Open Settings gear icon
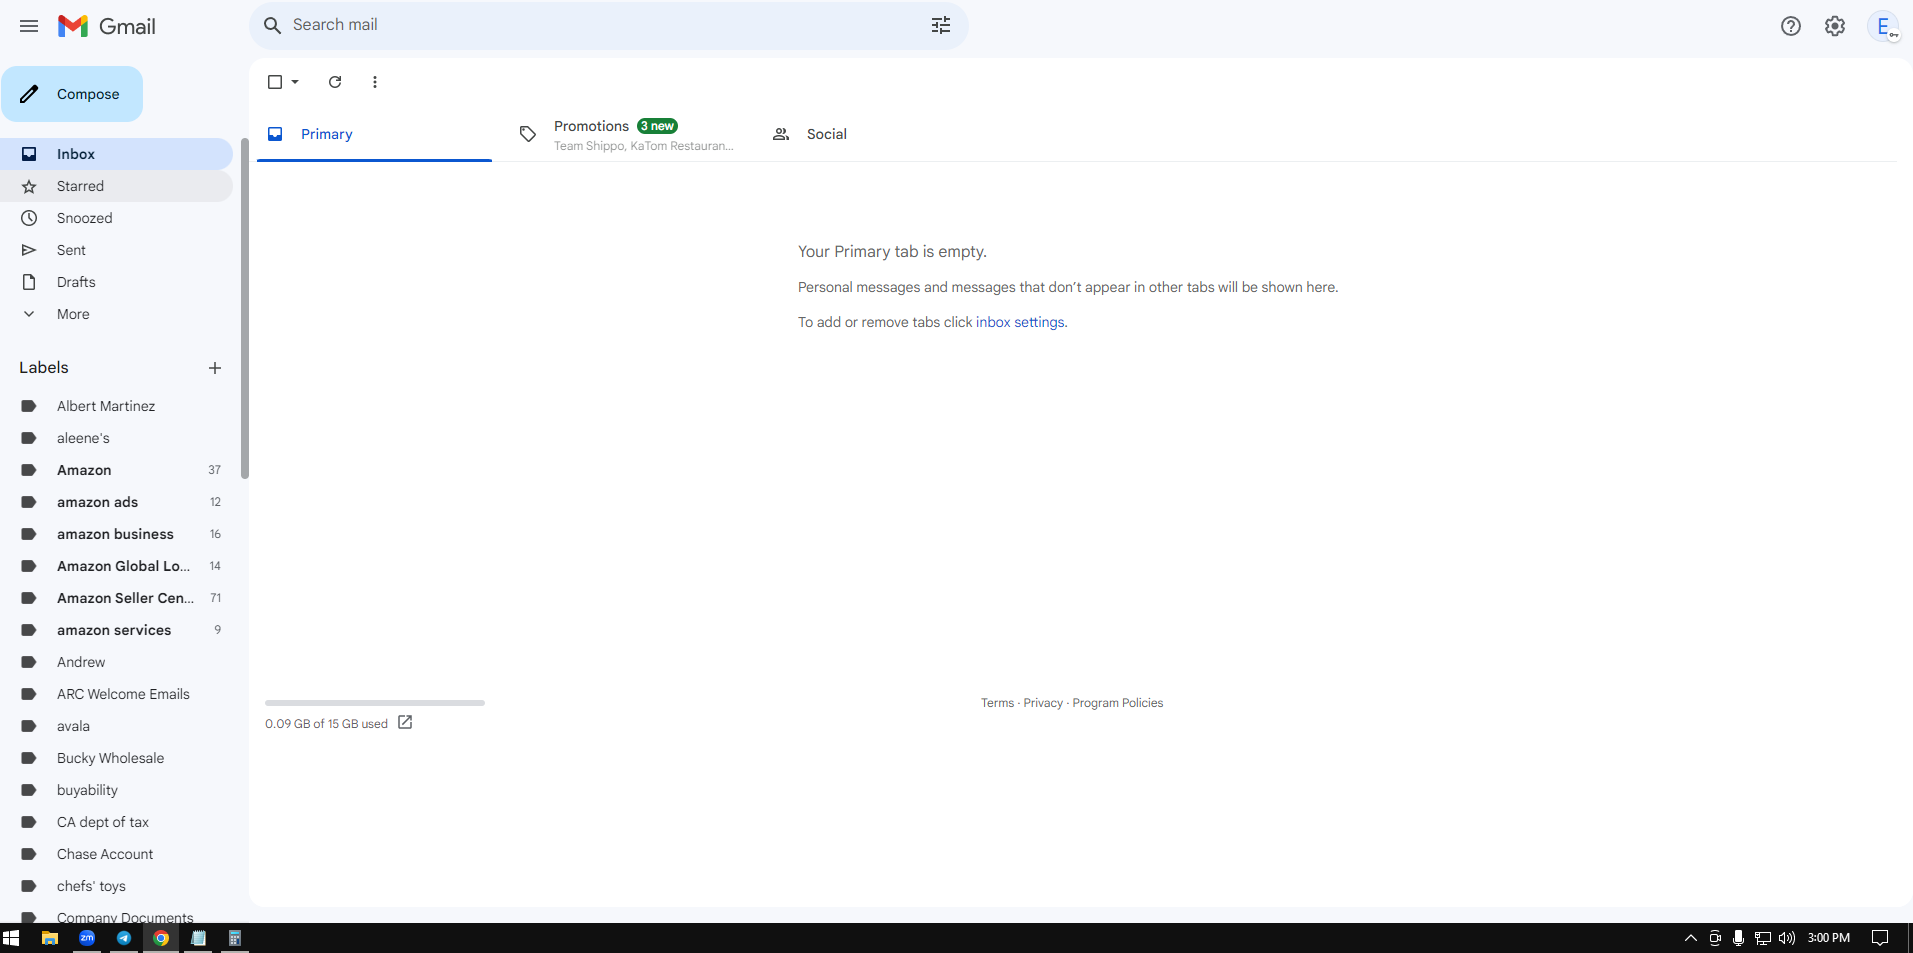 tap(1835, 26)
